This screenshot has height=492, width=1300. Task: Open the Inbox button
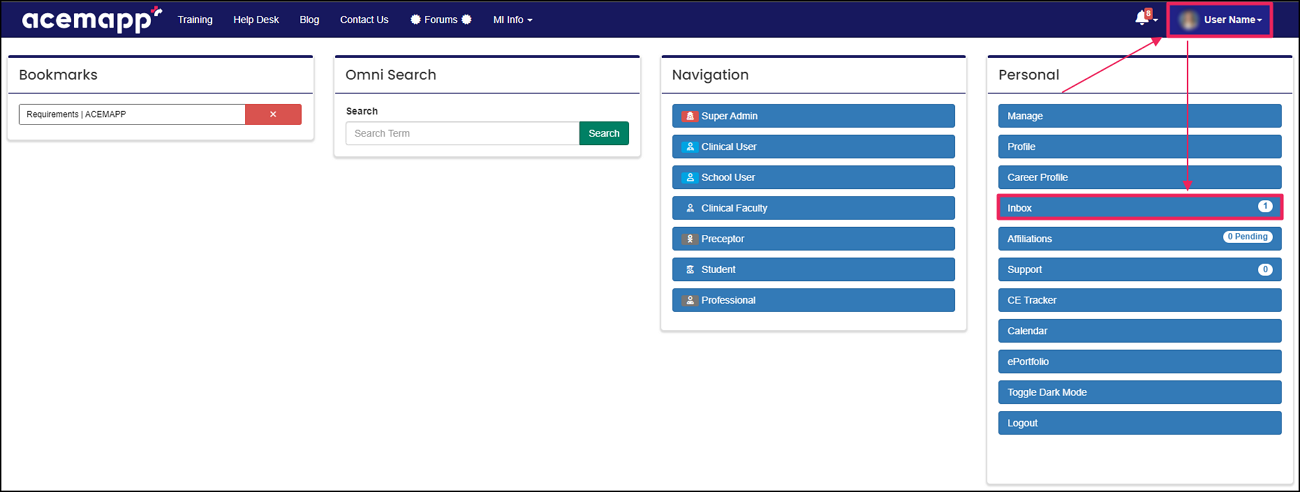tap(1140, 208)
